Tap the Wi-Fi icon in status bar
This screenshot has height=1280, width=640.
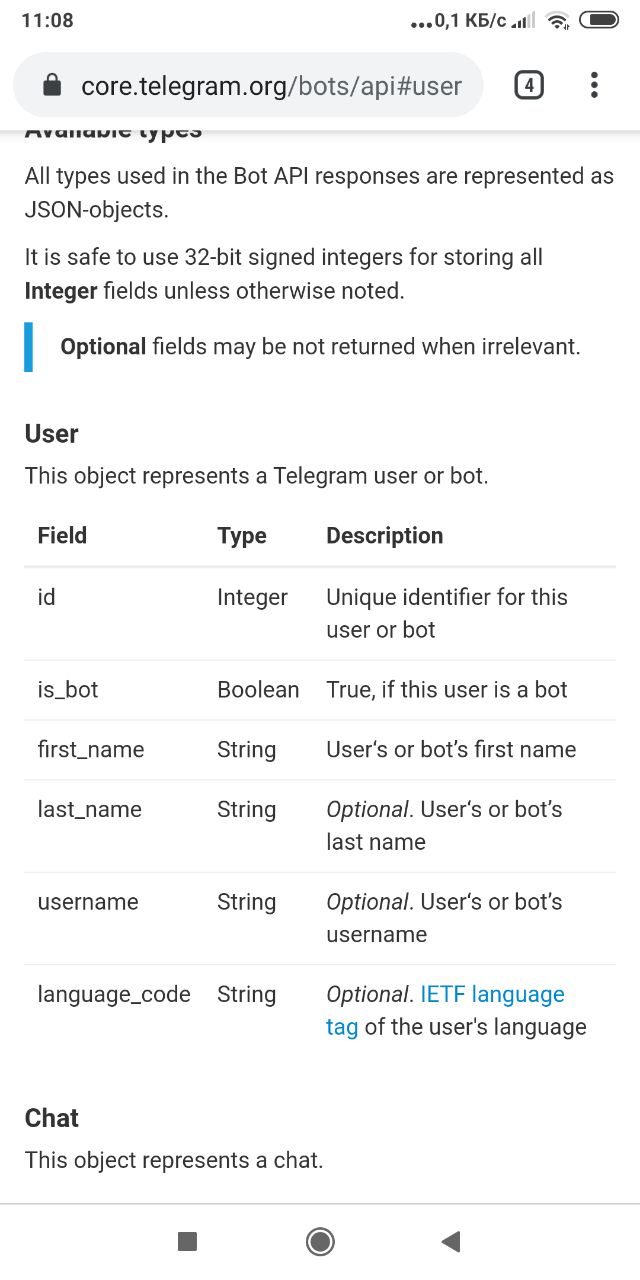(x=558, y=20)
